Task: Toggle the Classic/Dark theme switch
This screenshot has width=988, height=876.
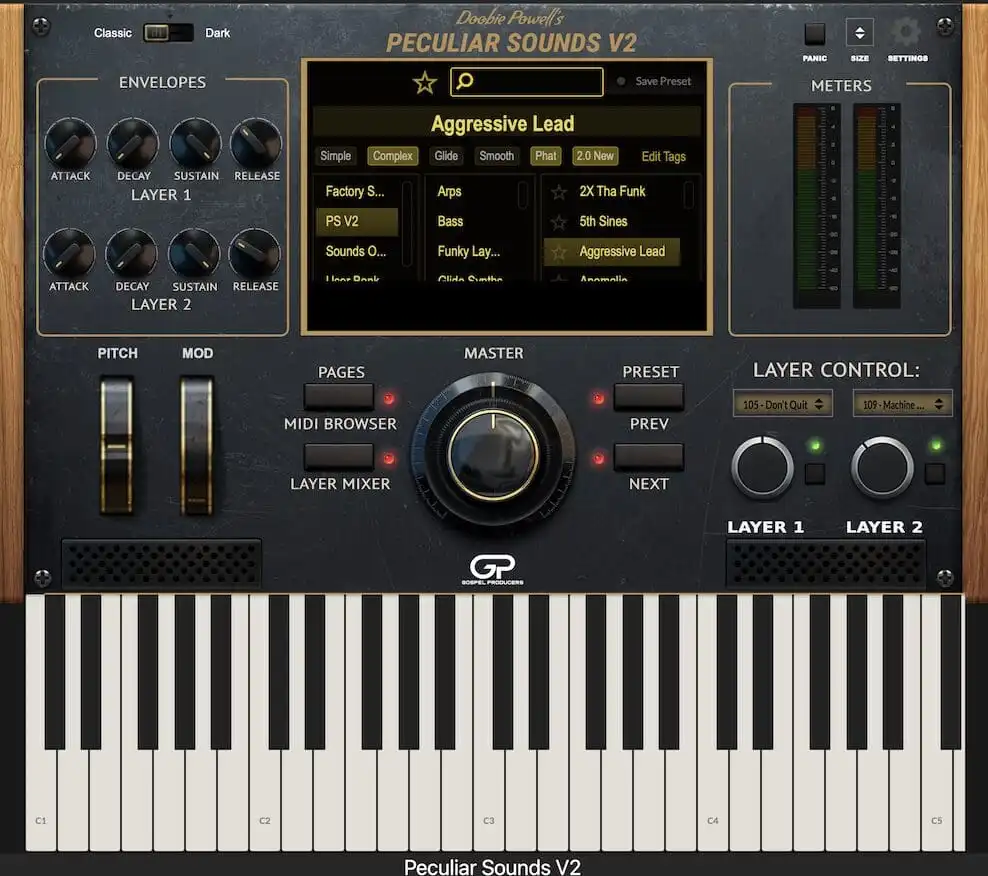Action: coord(168,33)
